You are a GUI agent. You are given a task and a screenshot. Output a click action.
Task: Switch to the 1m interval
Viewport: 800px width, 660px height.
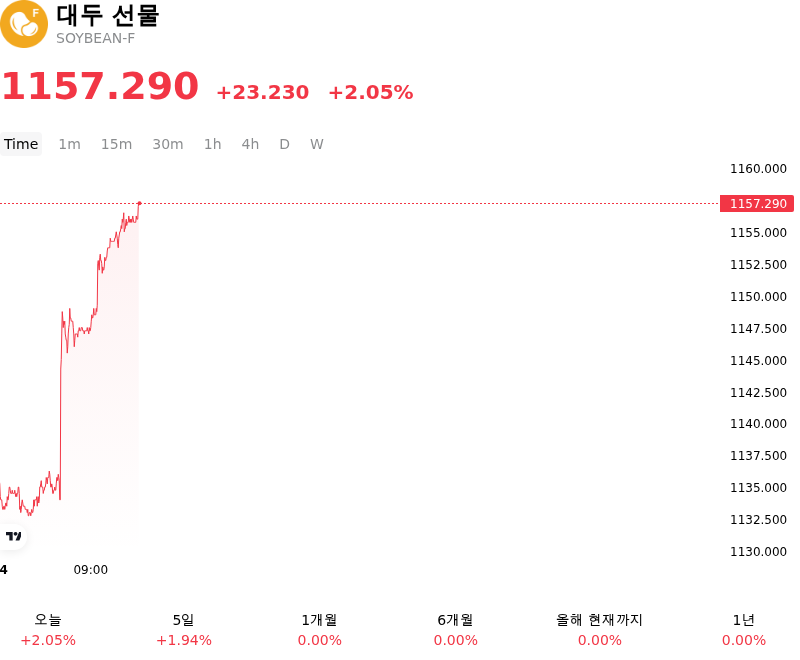tap(69, 144)
